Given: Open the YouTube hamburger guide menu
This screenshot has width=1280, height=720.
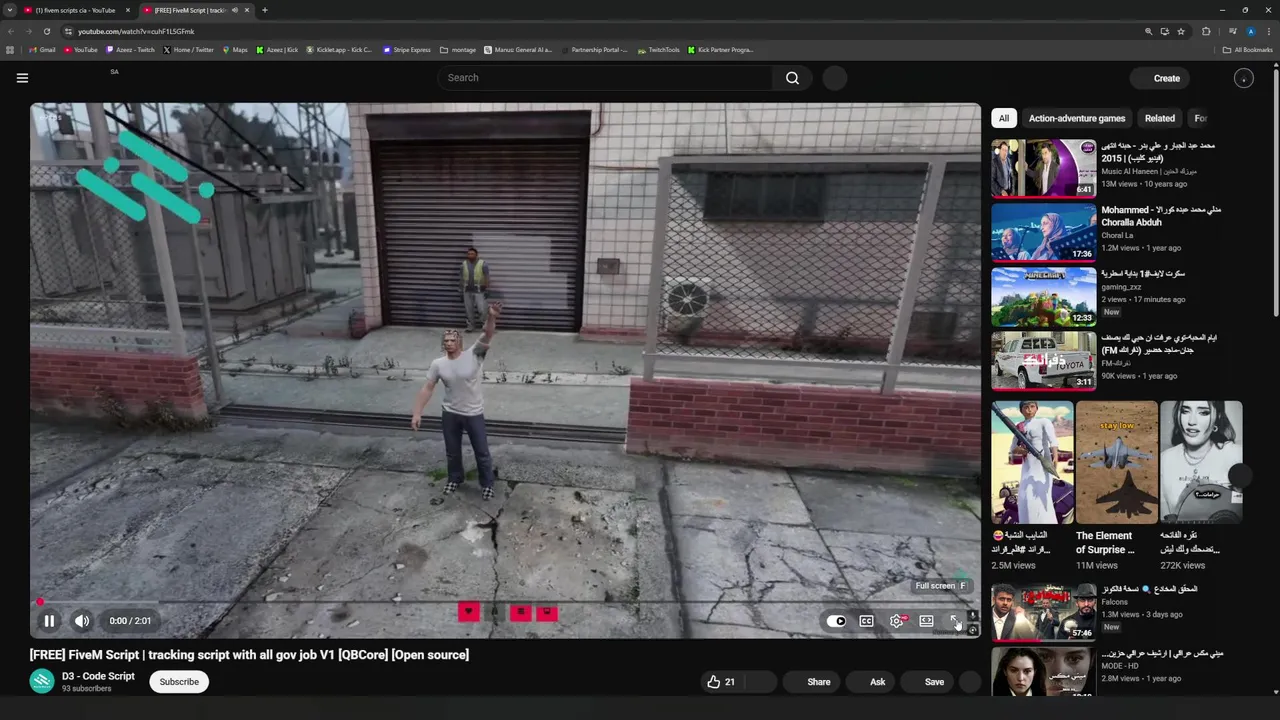Looking at the screenshot, I should [22, 78].
